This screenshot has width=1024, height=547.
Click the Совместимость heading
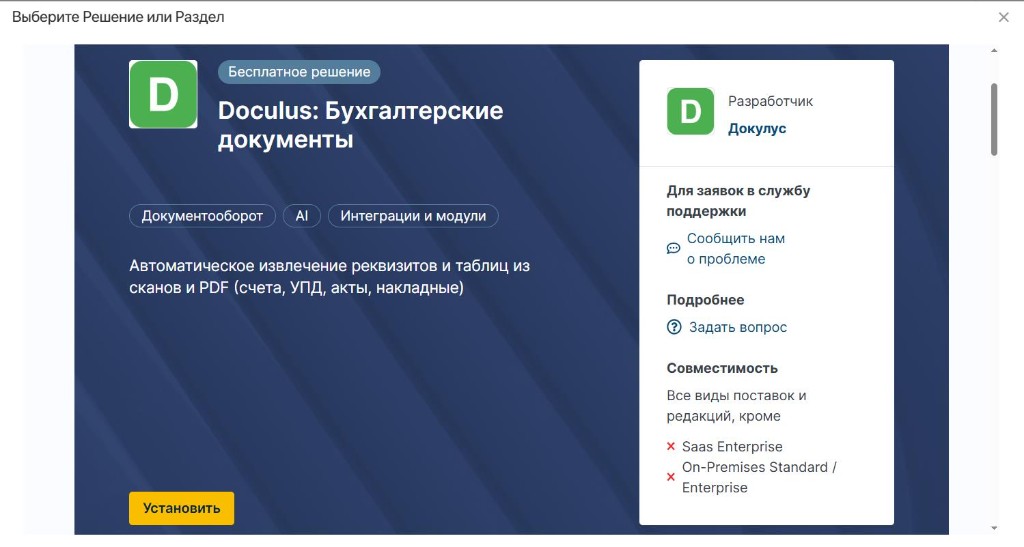[722, 368]
